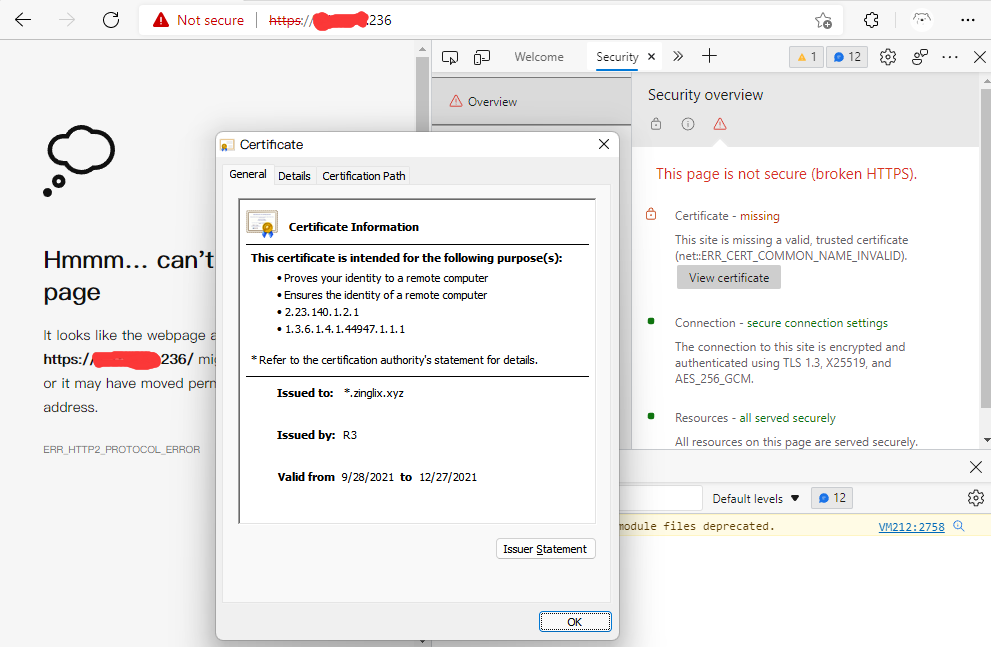
Task: Open the VM212:2758 source link
Action: [911, 526]
